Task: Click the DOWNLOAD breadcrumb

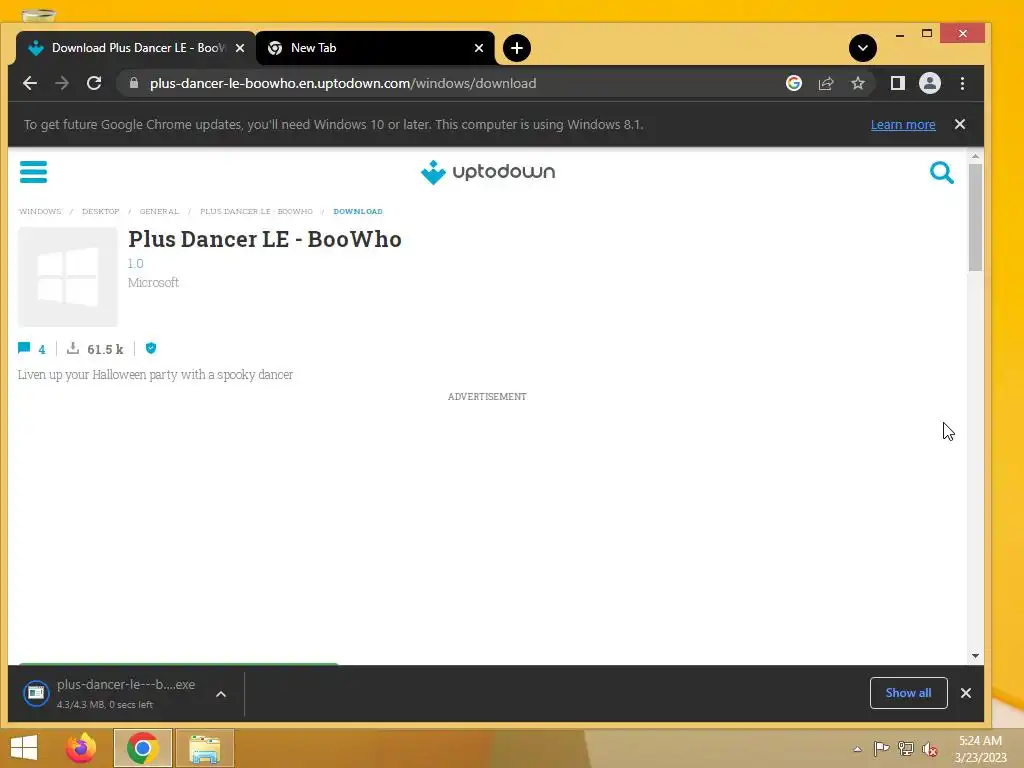Action: [358, 212]
